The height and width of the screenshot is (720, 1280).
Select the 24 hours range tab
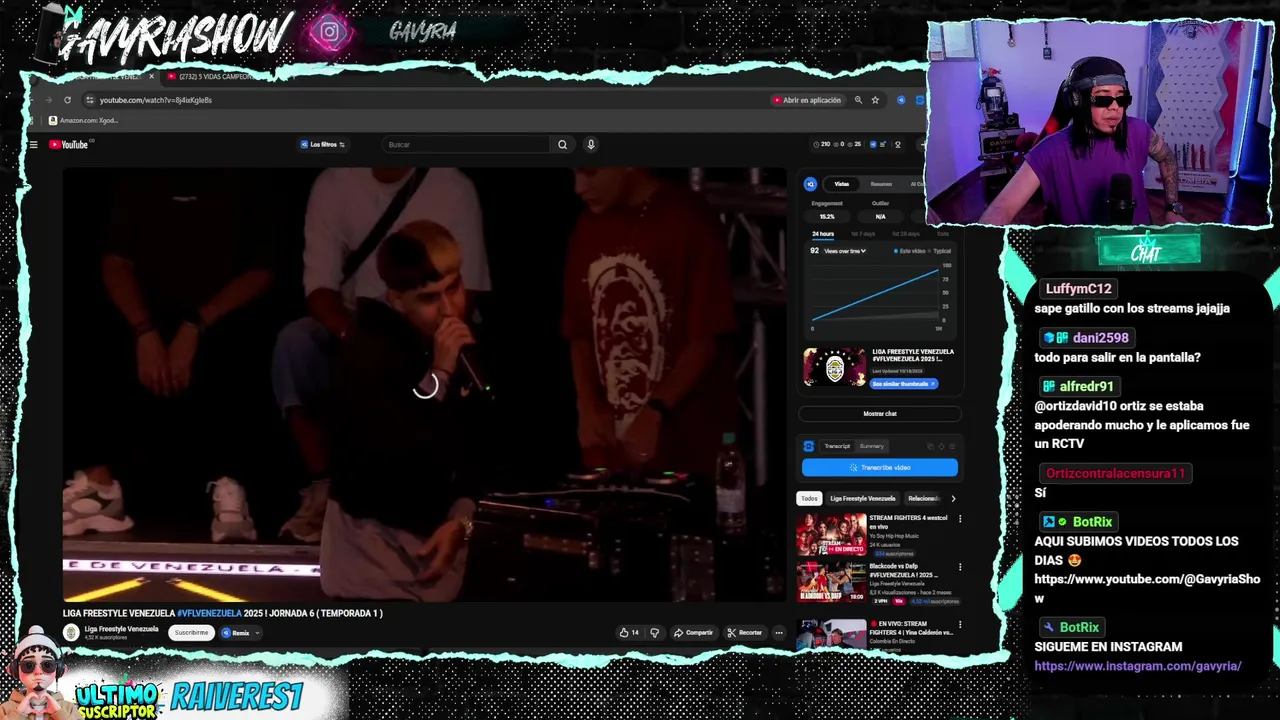tap(823, 234)
